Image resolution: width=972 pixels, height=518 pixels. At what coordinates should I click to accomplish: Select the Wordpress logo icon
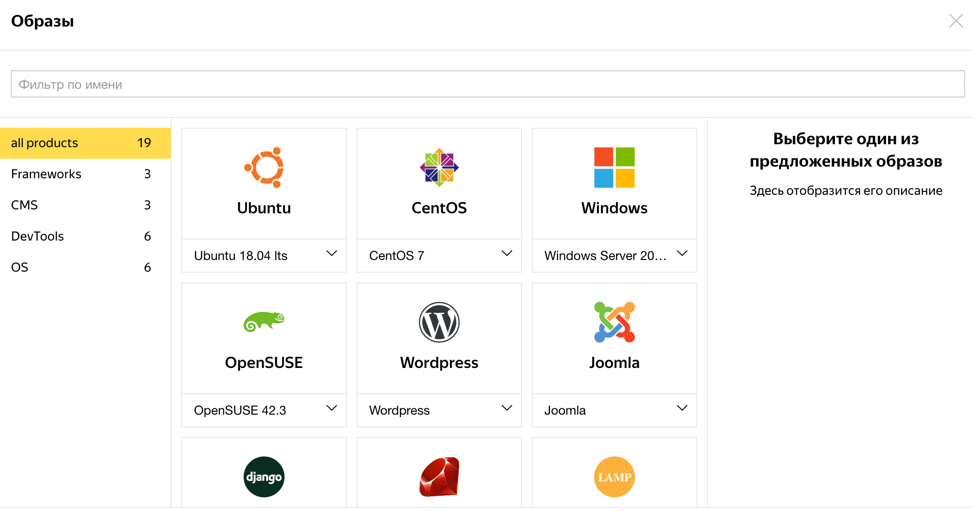click(439, 322)
